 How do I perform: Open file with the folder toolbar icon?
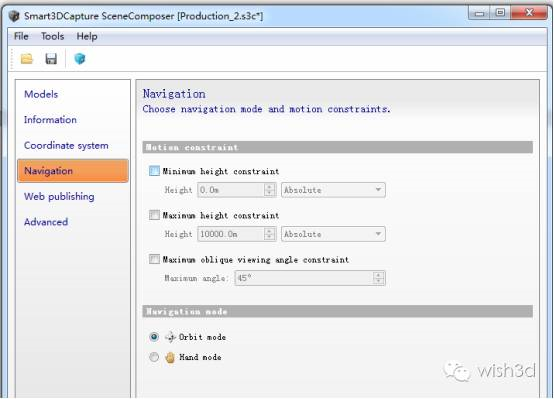pyautogui.click(x=26, y=59)
